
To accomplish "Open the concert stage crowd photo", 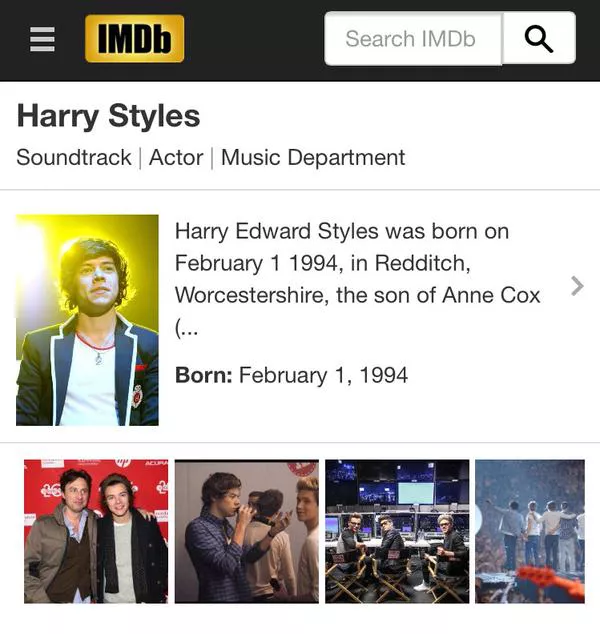I will (530, 531).
